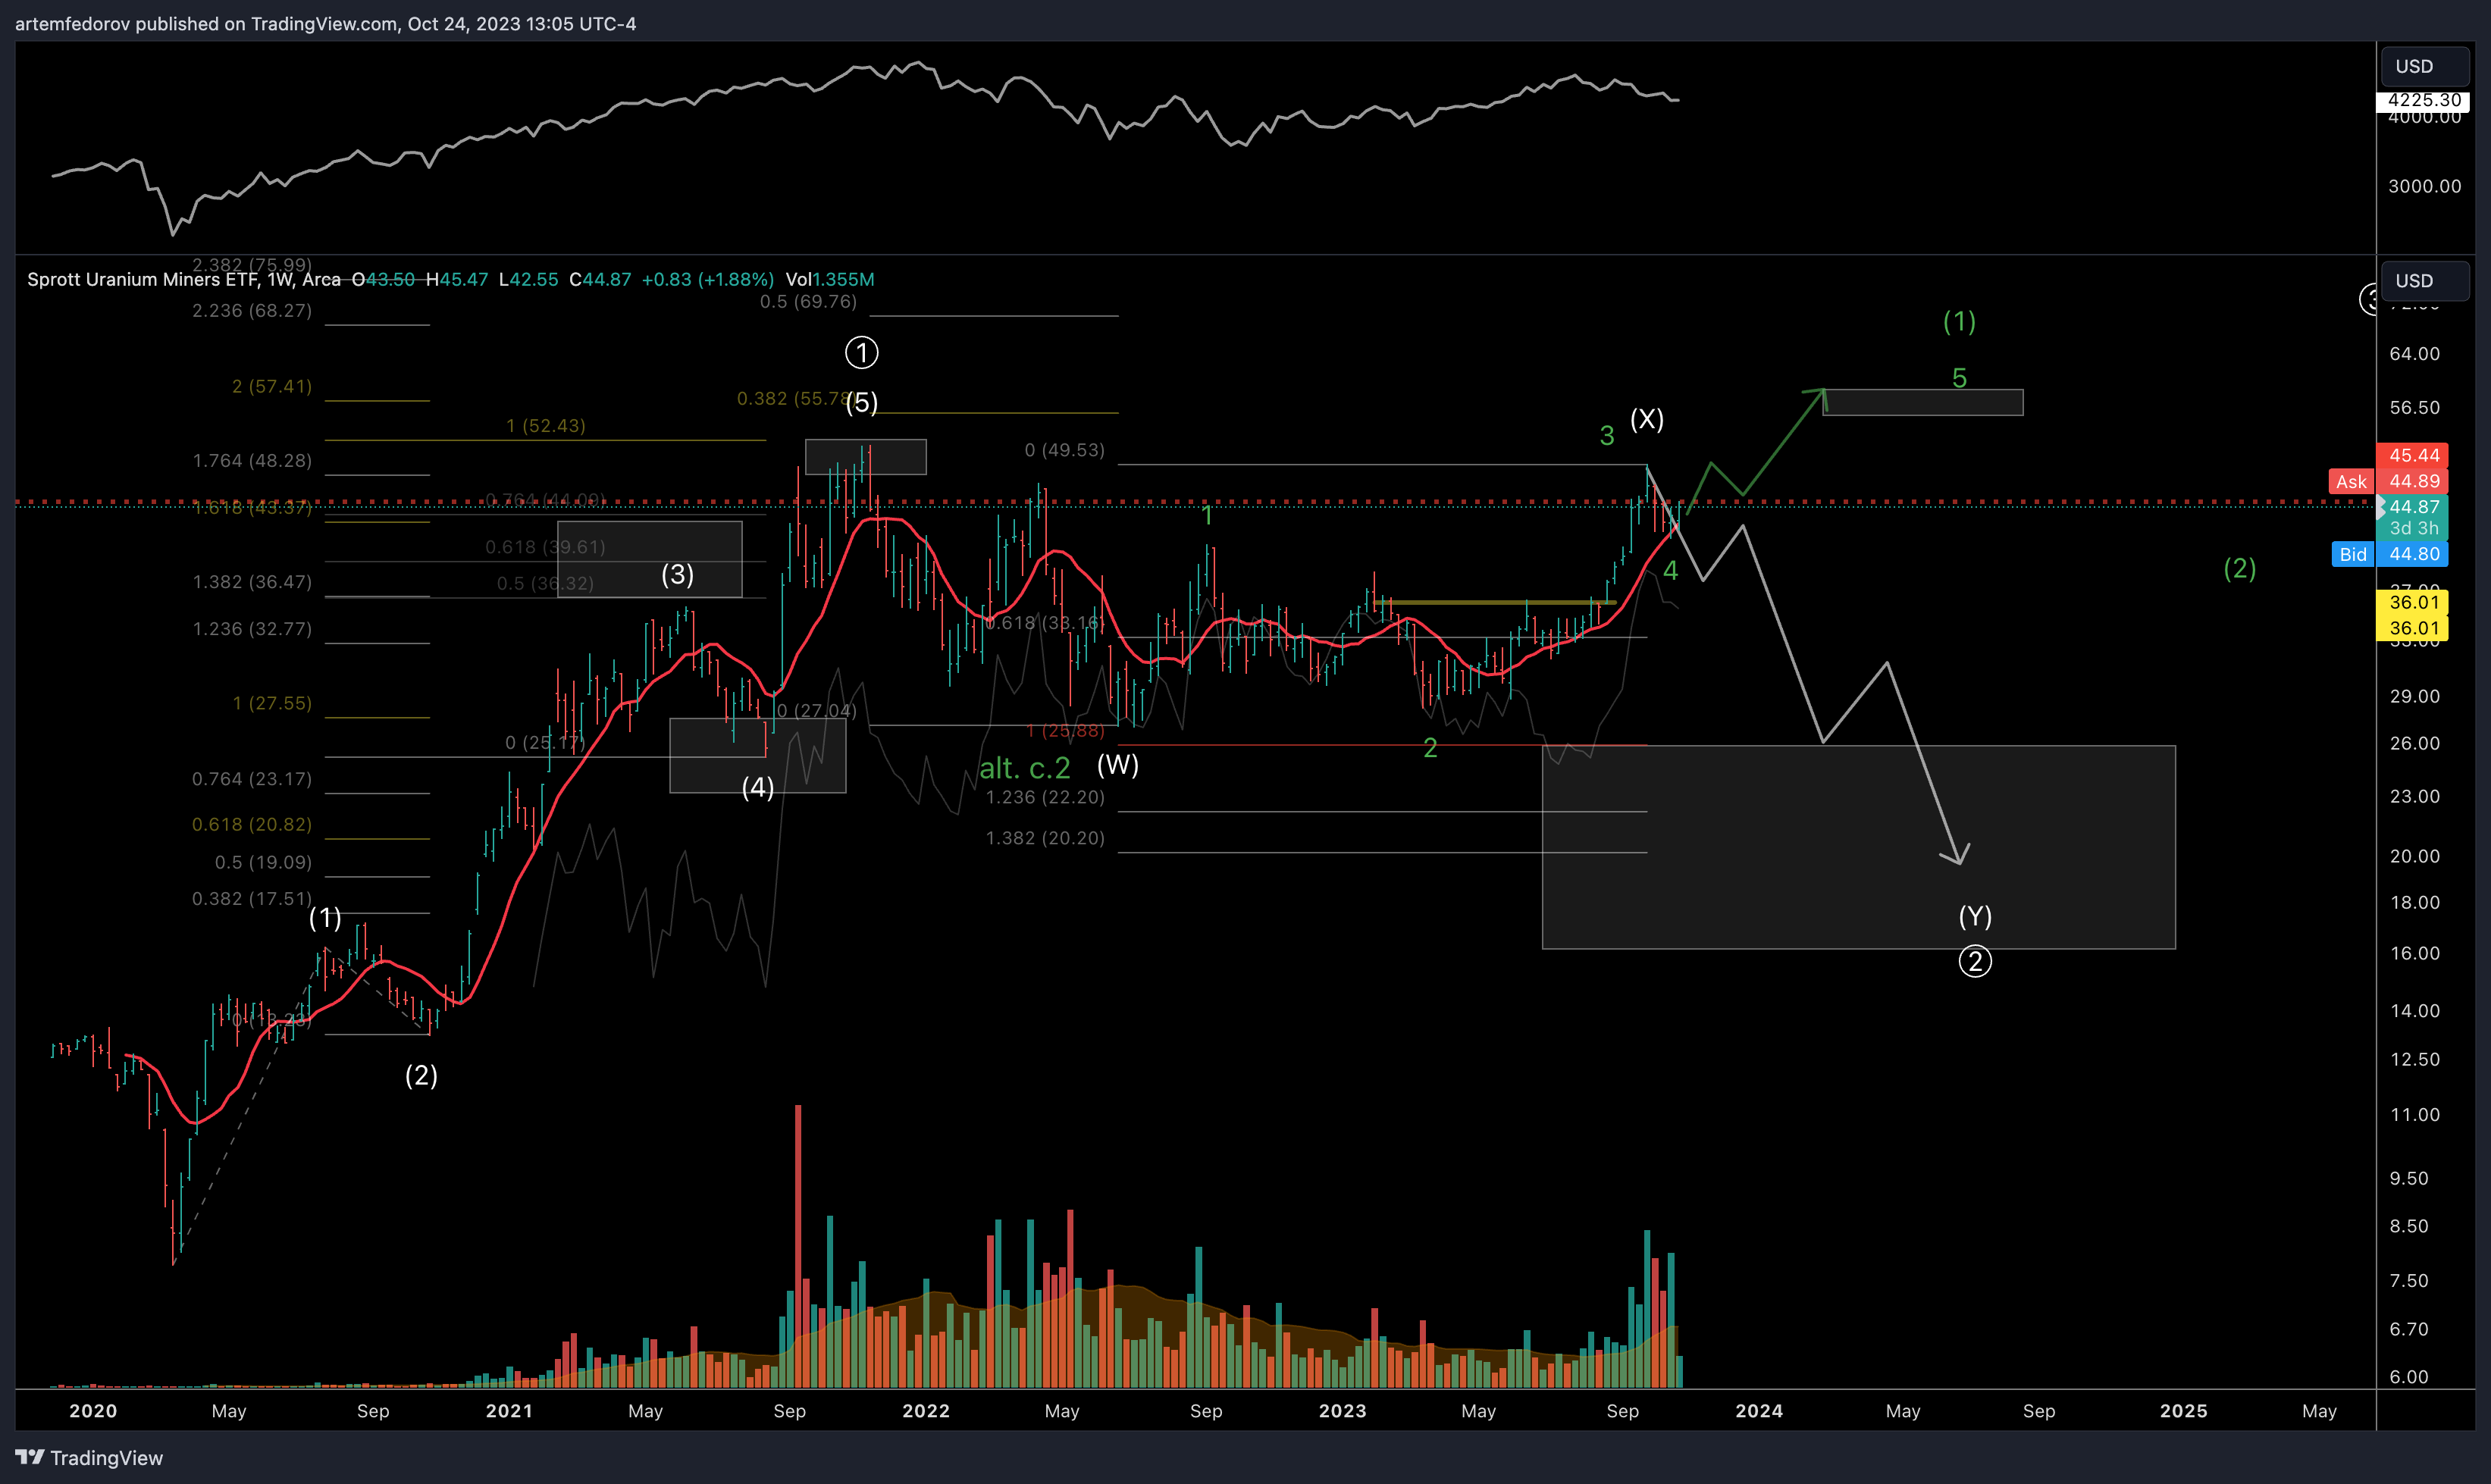The width and height of the screenshot is (2491, 1484).
Task: Click the 1.236 (22.20) extension label
Action: click(1046, 798)
